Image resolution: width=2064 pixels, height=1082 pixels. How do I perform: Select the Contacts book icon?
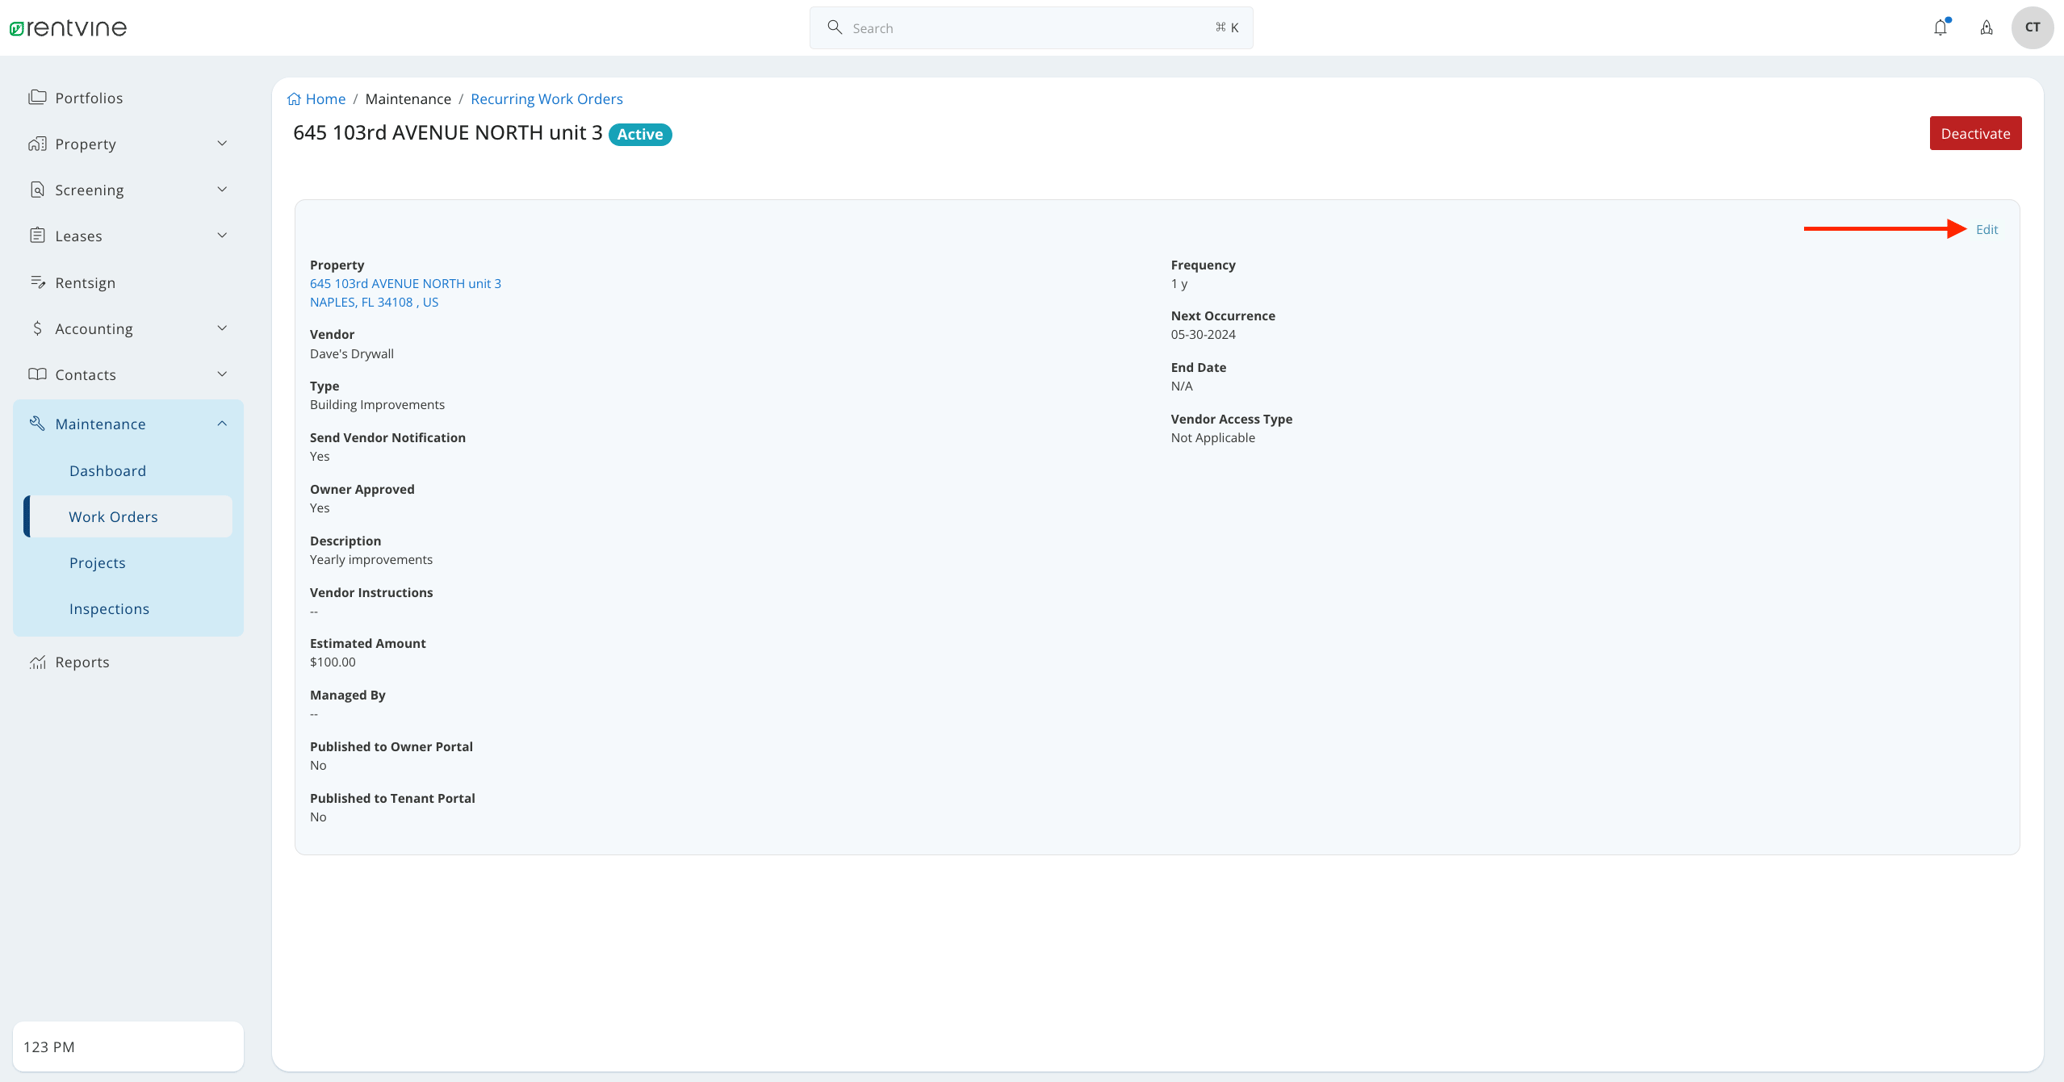[37, 374]
